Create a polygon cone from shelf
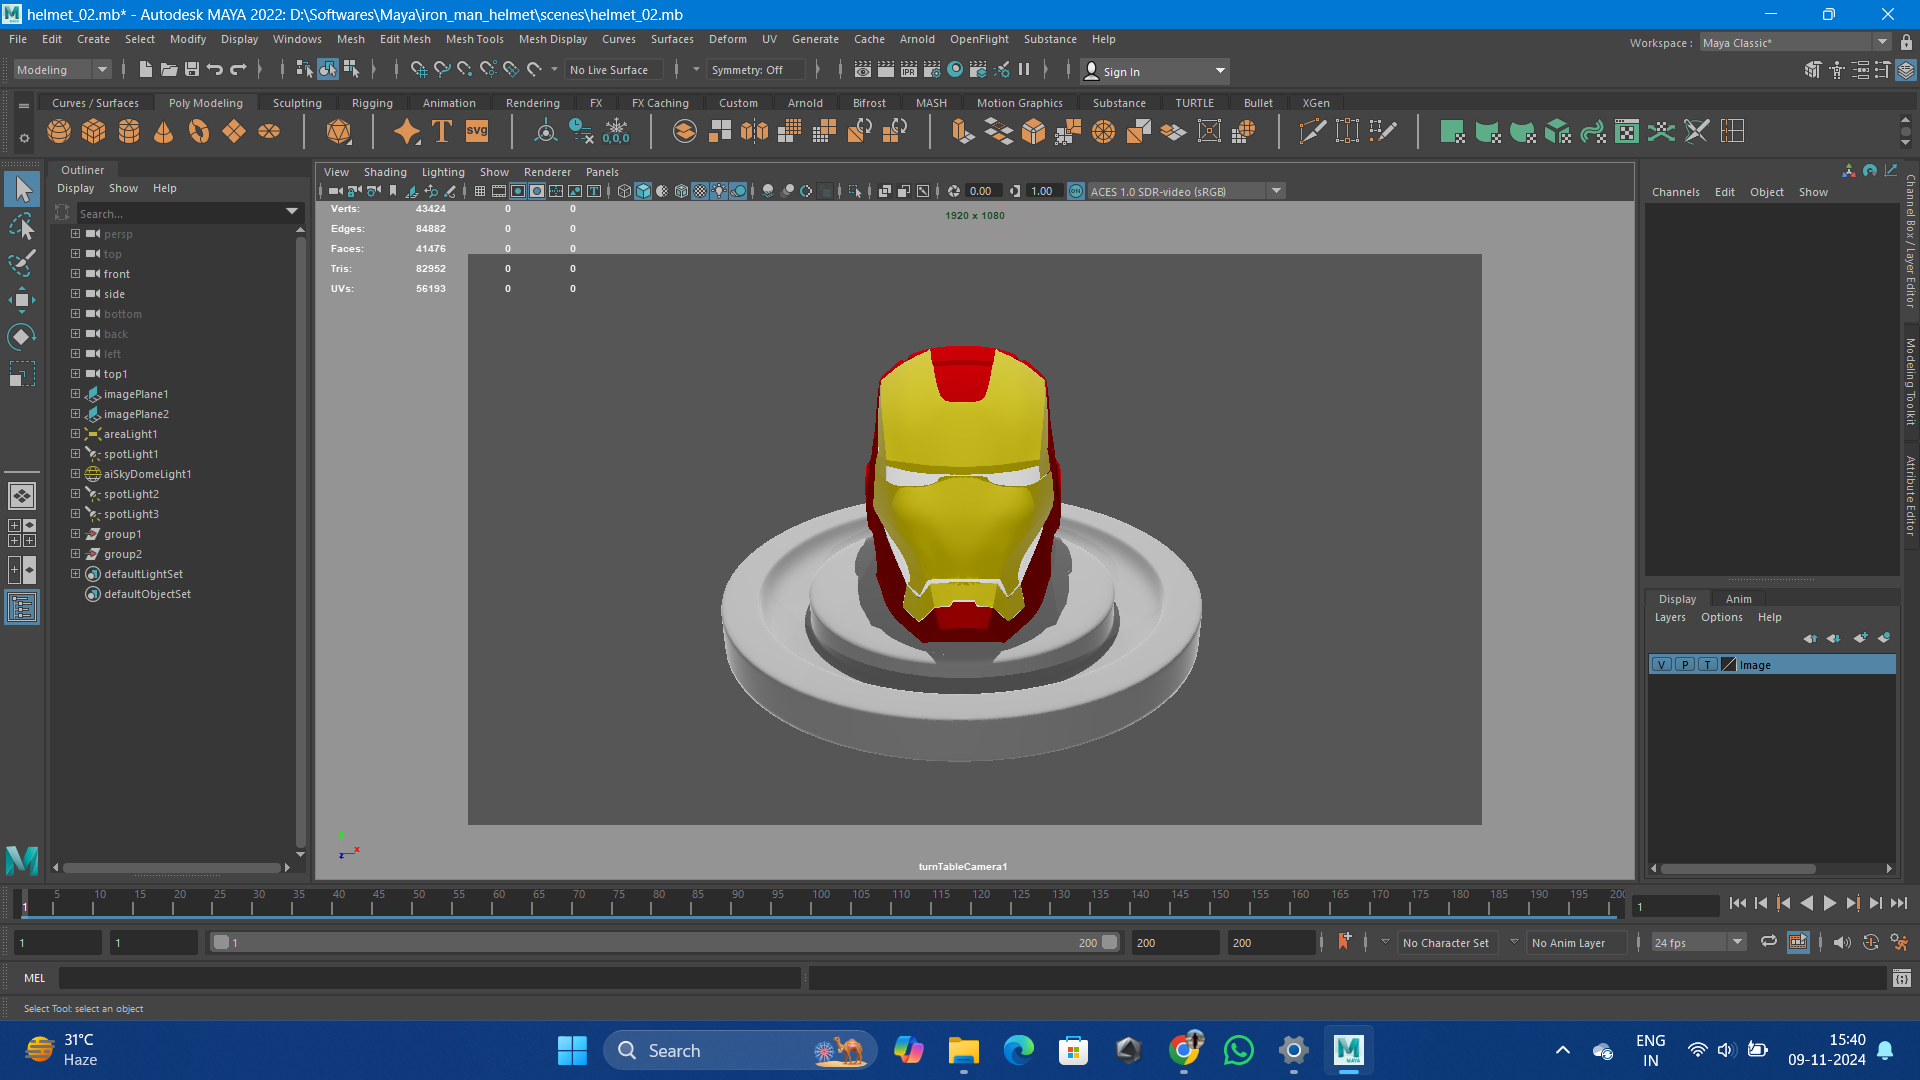The height and width of the screenshot is (1080, 1920). point(164,131)
